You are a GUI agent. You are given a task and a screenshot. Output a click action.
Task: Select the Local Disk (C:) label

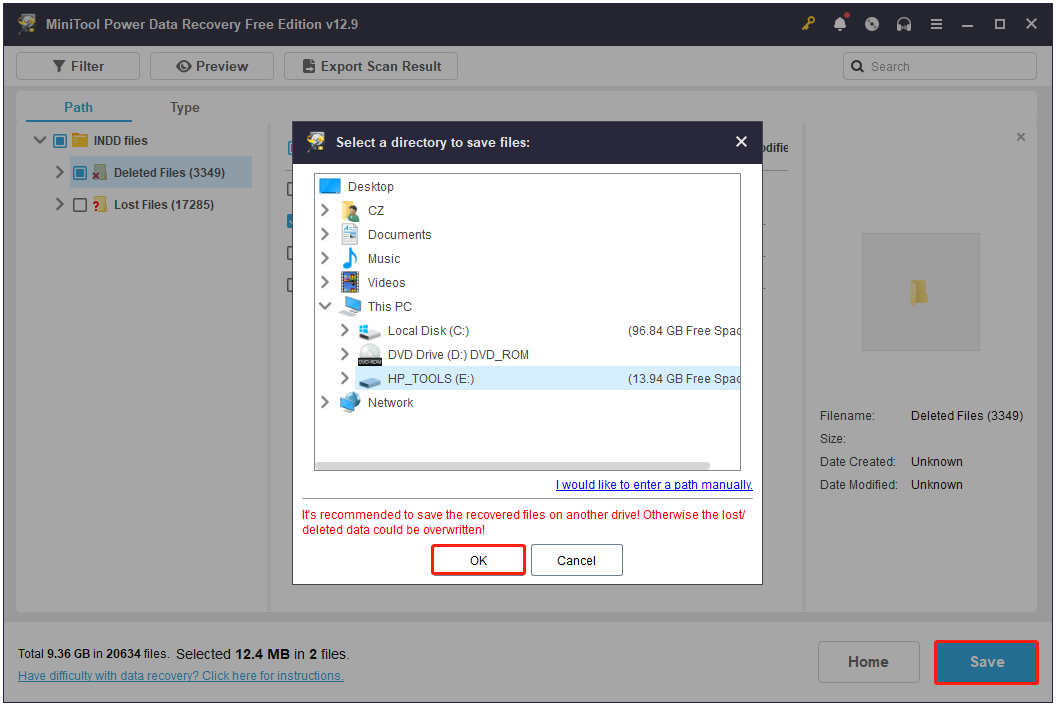point(428,331)
